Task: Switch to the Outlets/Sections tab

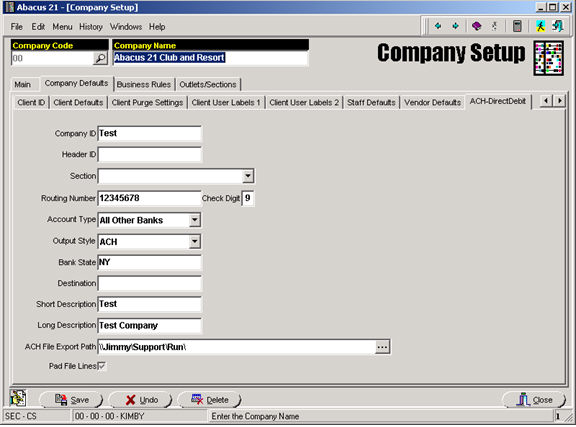Action: pyautogui.click(x=208, y=85)
